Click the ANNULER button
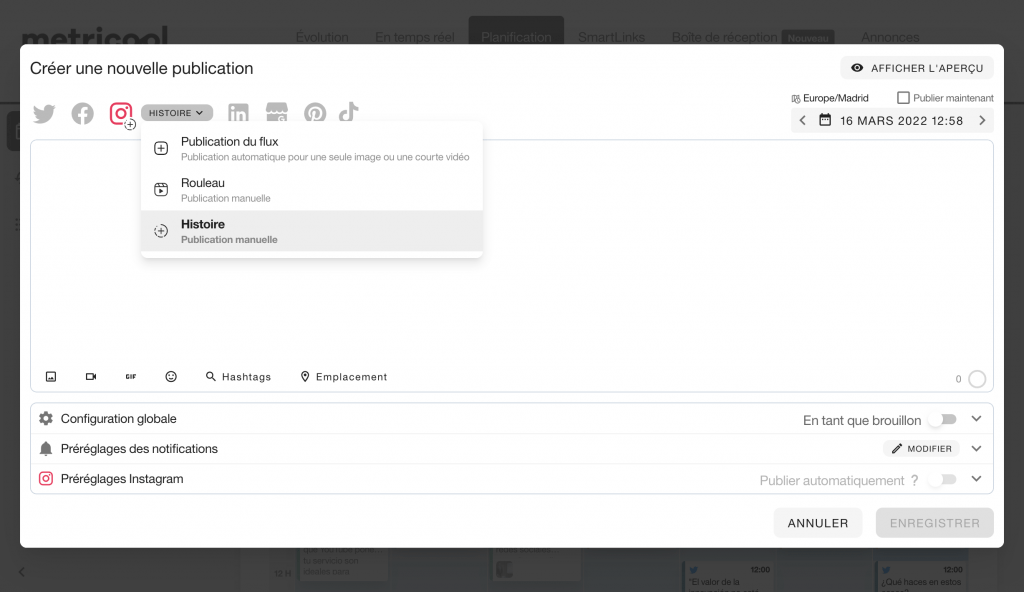Viewport: 1024px width, 592px height. [x=818, y=523]
